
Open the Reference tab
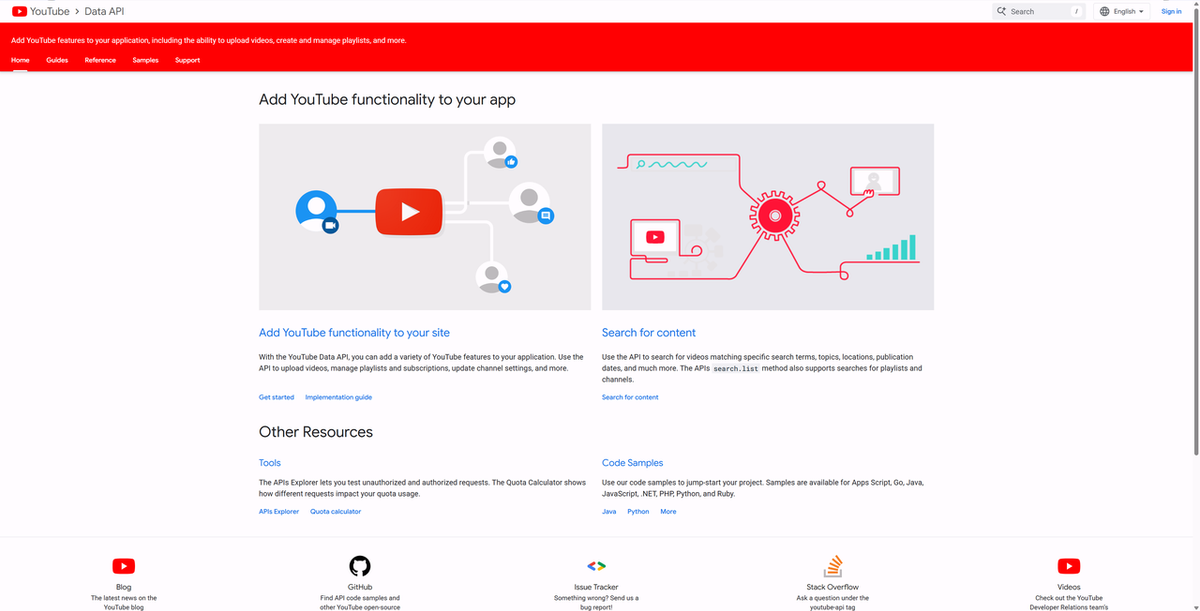[100, 60]
